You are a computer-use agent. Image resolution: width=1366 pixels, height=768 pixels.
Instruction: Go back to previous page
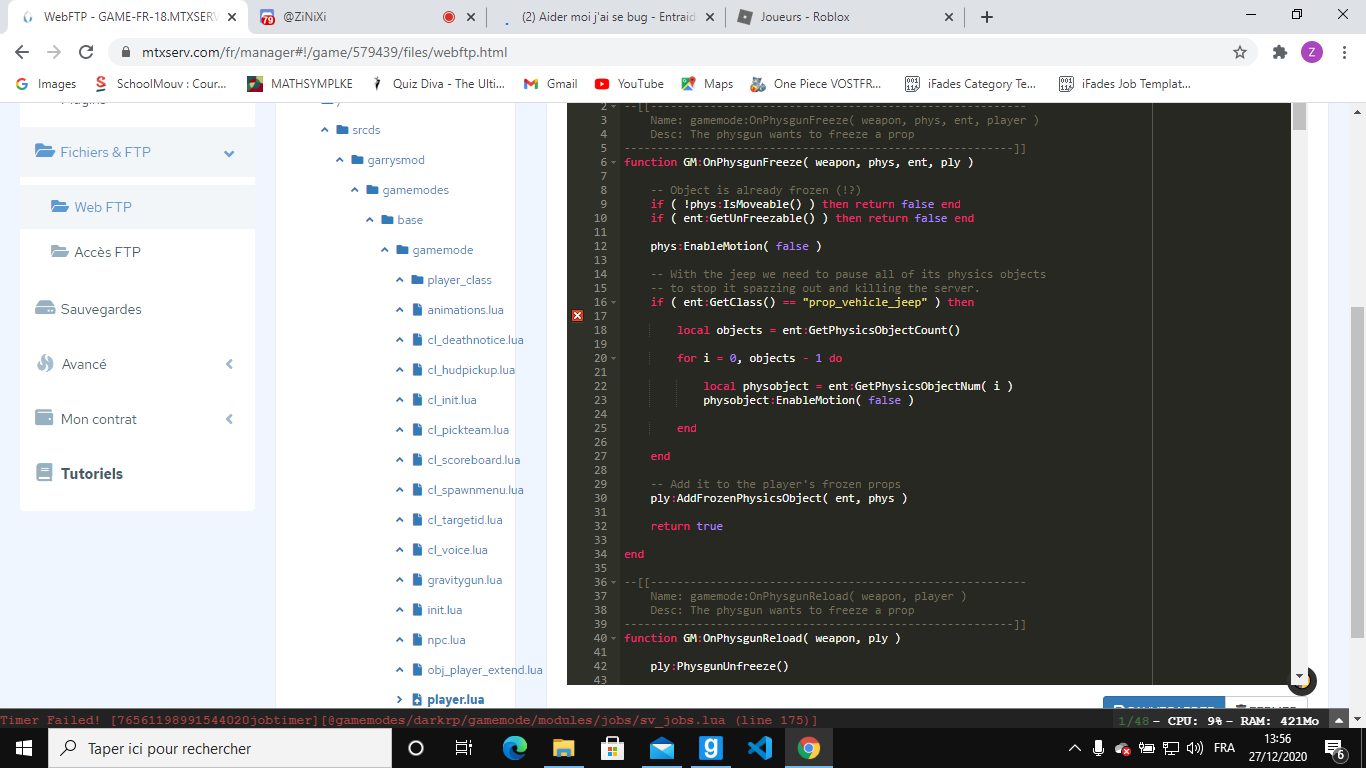[x=22, y=52]
